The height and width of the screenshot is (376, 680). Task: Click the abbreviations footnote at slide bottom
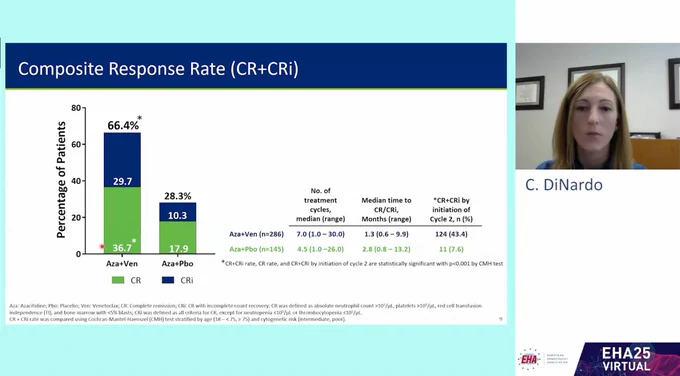click(245, 312)
